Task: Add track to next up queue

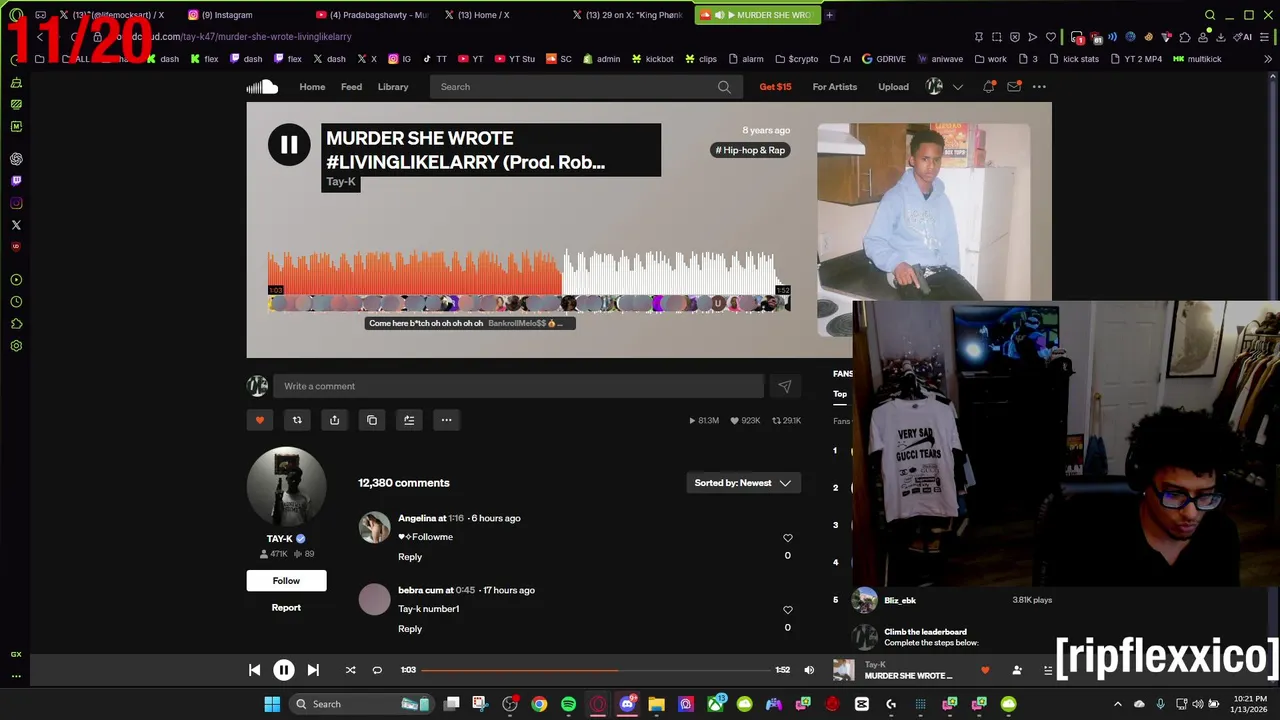Action: (409, 420)
